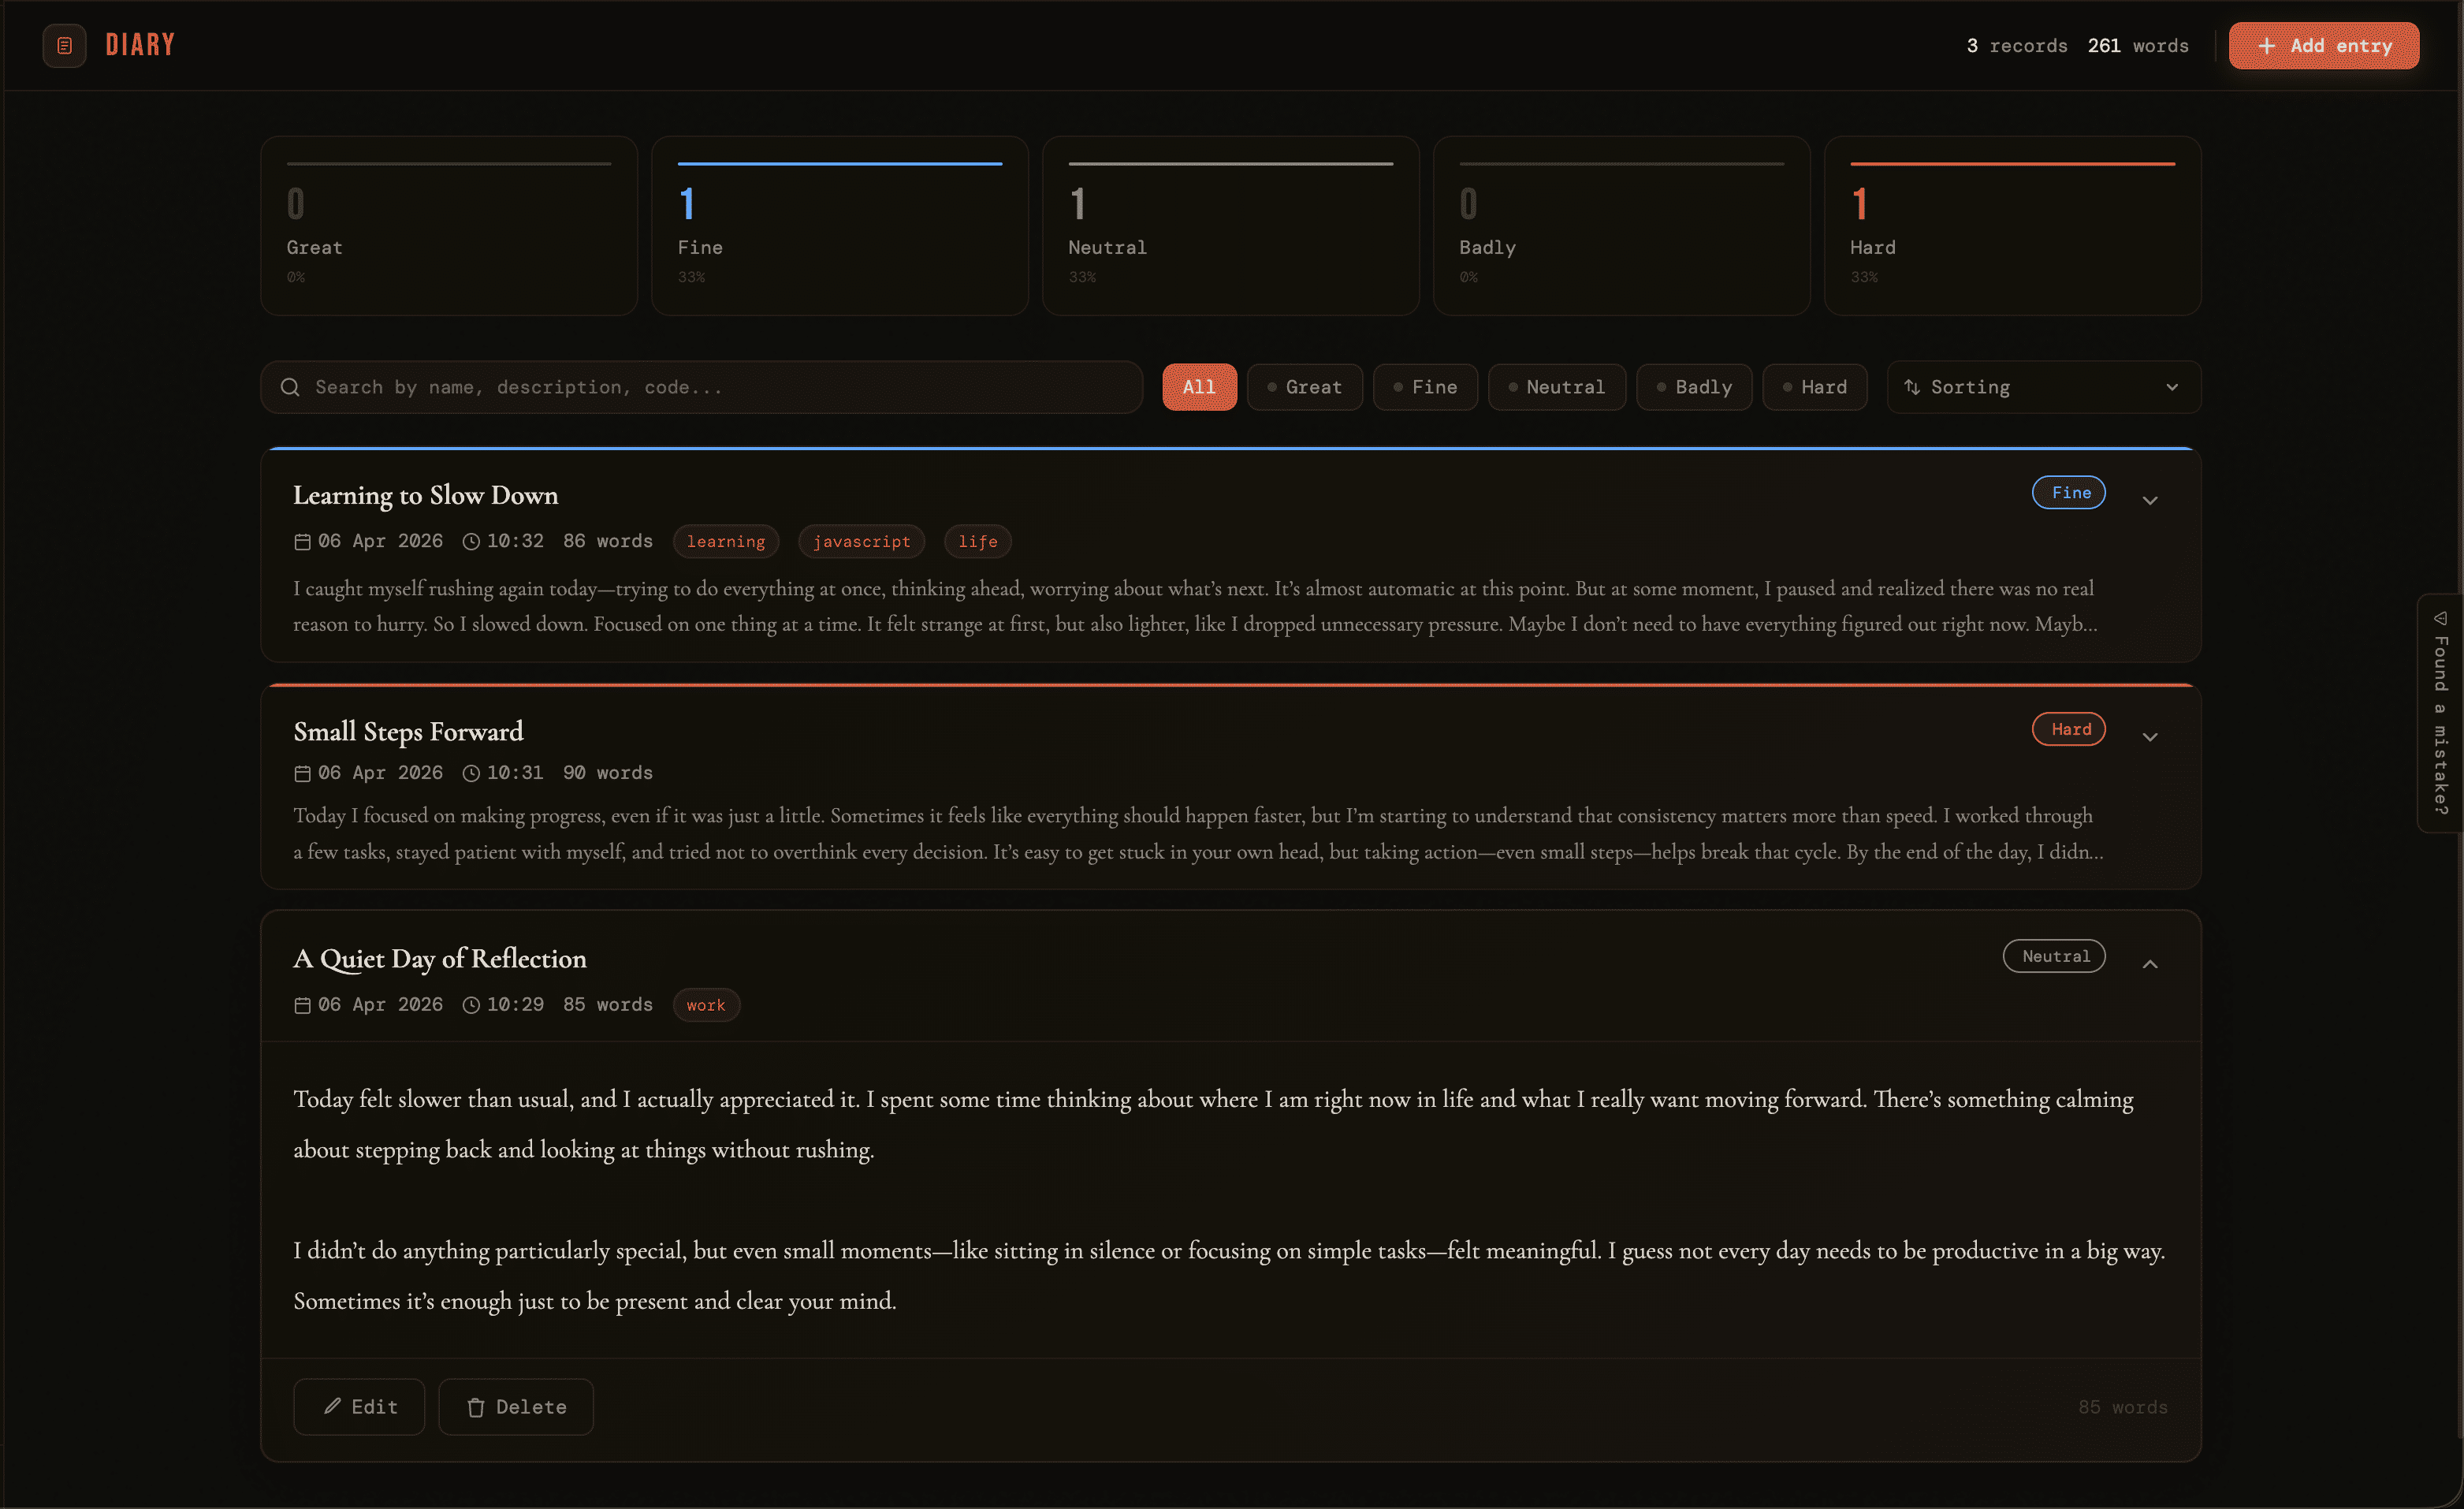The width and height of the screenshot is (2464, 1509).
Task: Click the Diary logo icon
Action: click(x=64, y=45)
